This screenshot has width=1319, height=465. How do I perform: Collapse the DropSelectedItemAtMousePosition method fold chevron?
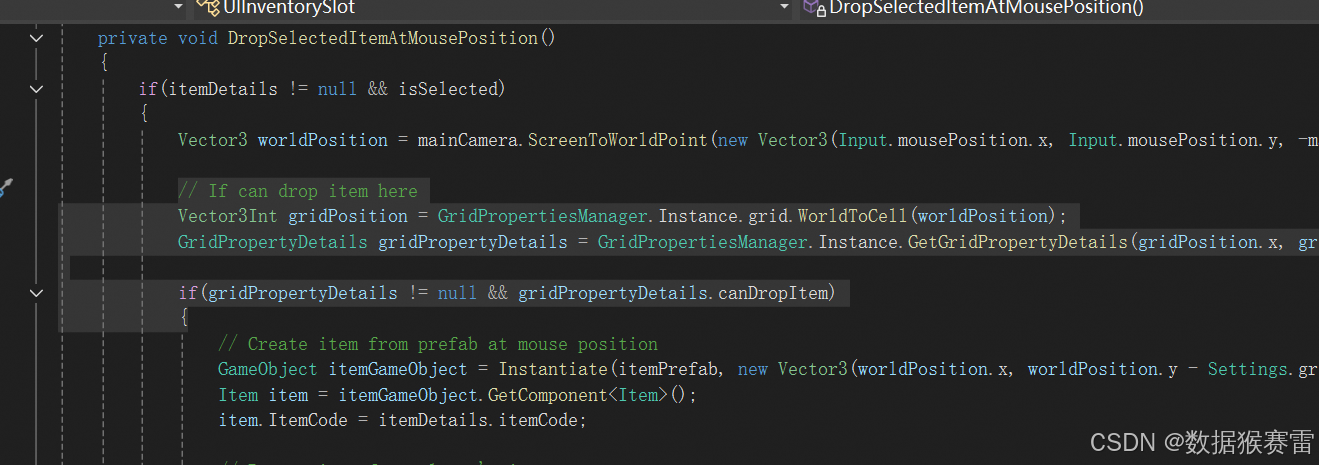37,38
